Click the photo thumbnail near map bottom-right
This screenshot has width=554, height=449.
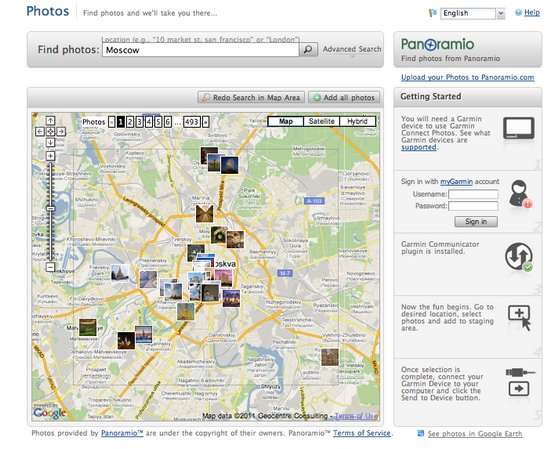pos(330,357)
